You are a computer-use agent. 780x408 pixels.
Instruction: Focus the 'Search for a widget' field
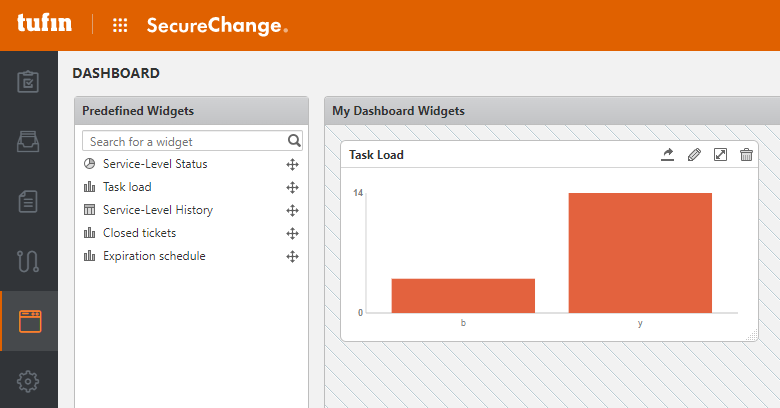pyautogui.click(x=185, y=141)
